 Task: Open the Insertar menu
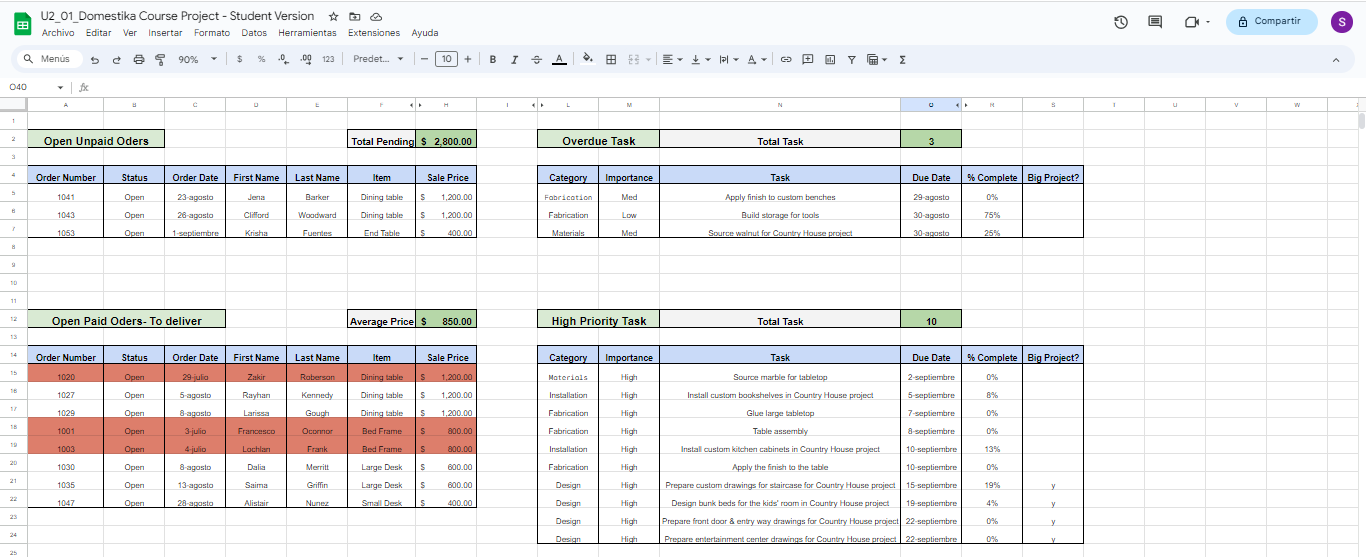165,33
